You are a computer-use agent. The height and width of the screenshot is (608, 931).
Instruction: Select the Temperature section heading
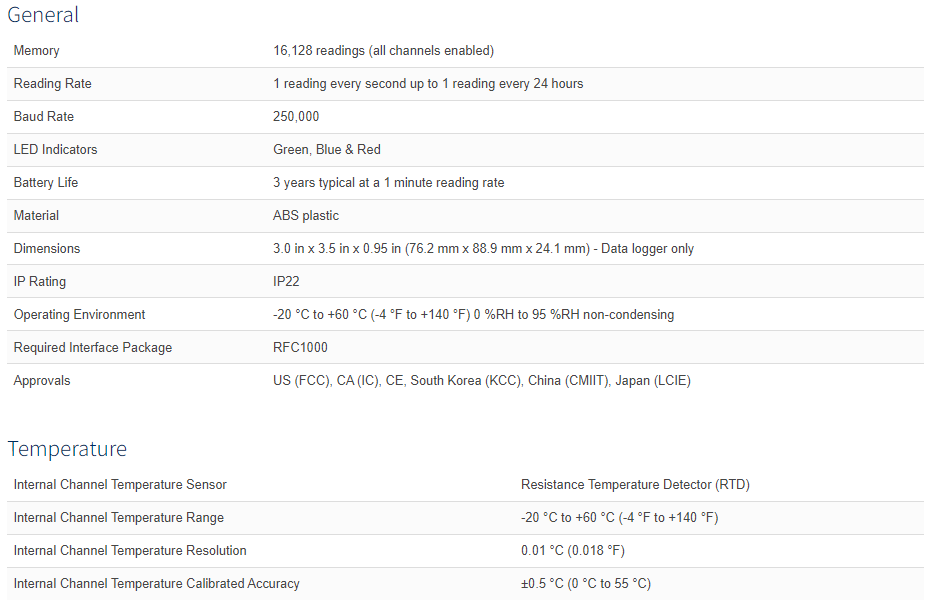coord(67,449)
